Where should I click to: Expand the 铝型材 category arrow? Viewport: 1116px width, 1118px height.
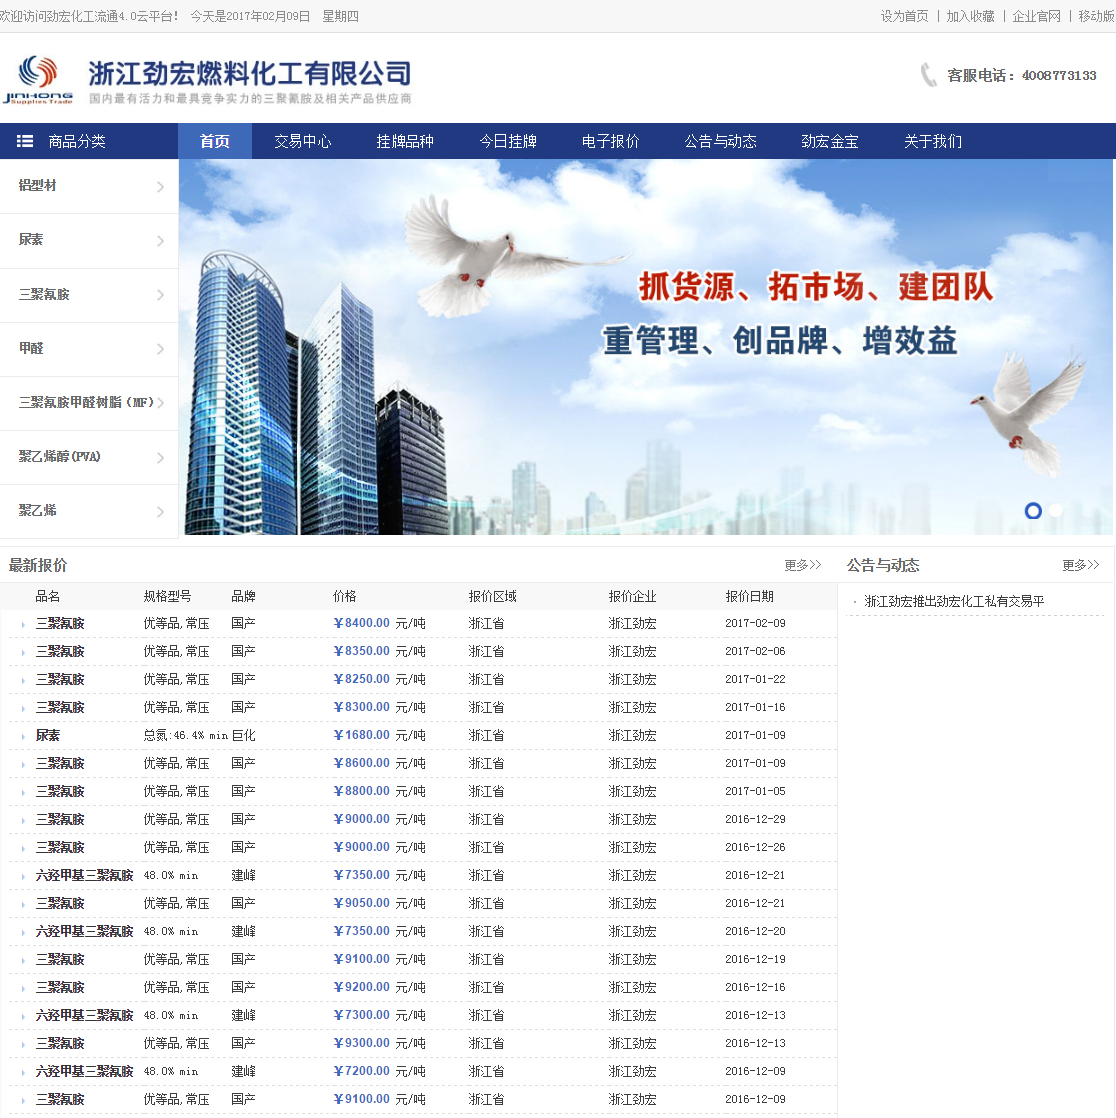(160, 187)
